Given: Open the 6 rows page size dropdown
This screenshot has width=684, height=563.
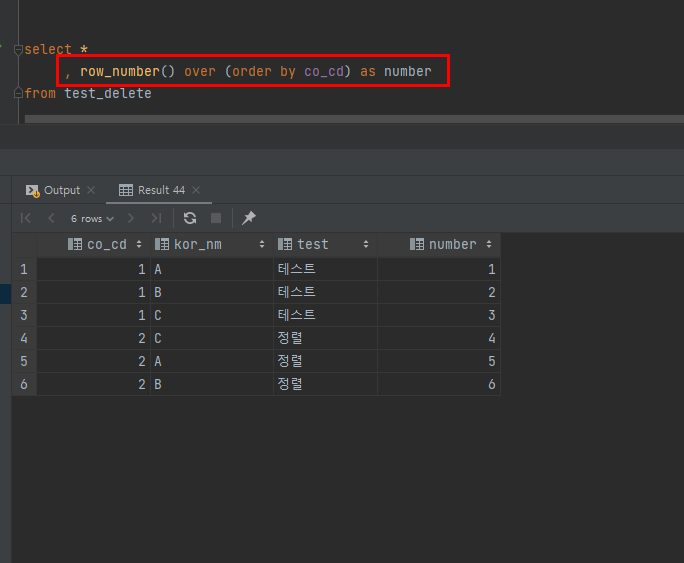Looking at the screenshot, I should pyautogui.click(x=92, y=218).
